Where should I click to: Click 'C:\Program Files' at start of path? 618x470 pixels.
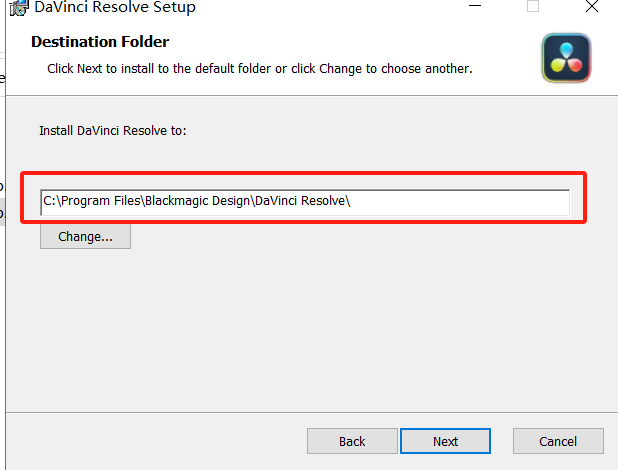point(90,201)
